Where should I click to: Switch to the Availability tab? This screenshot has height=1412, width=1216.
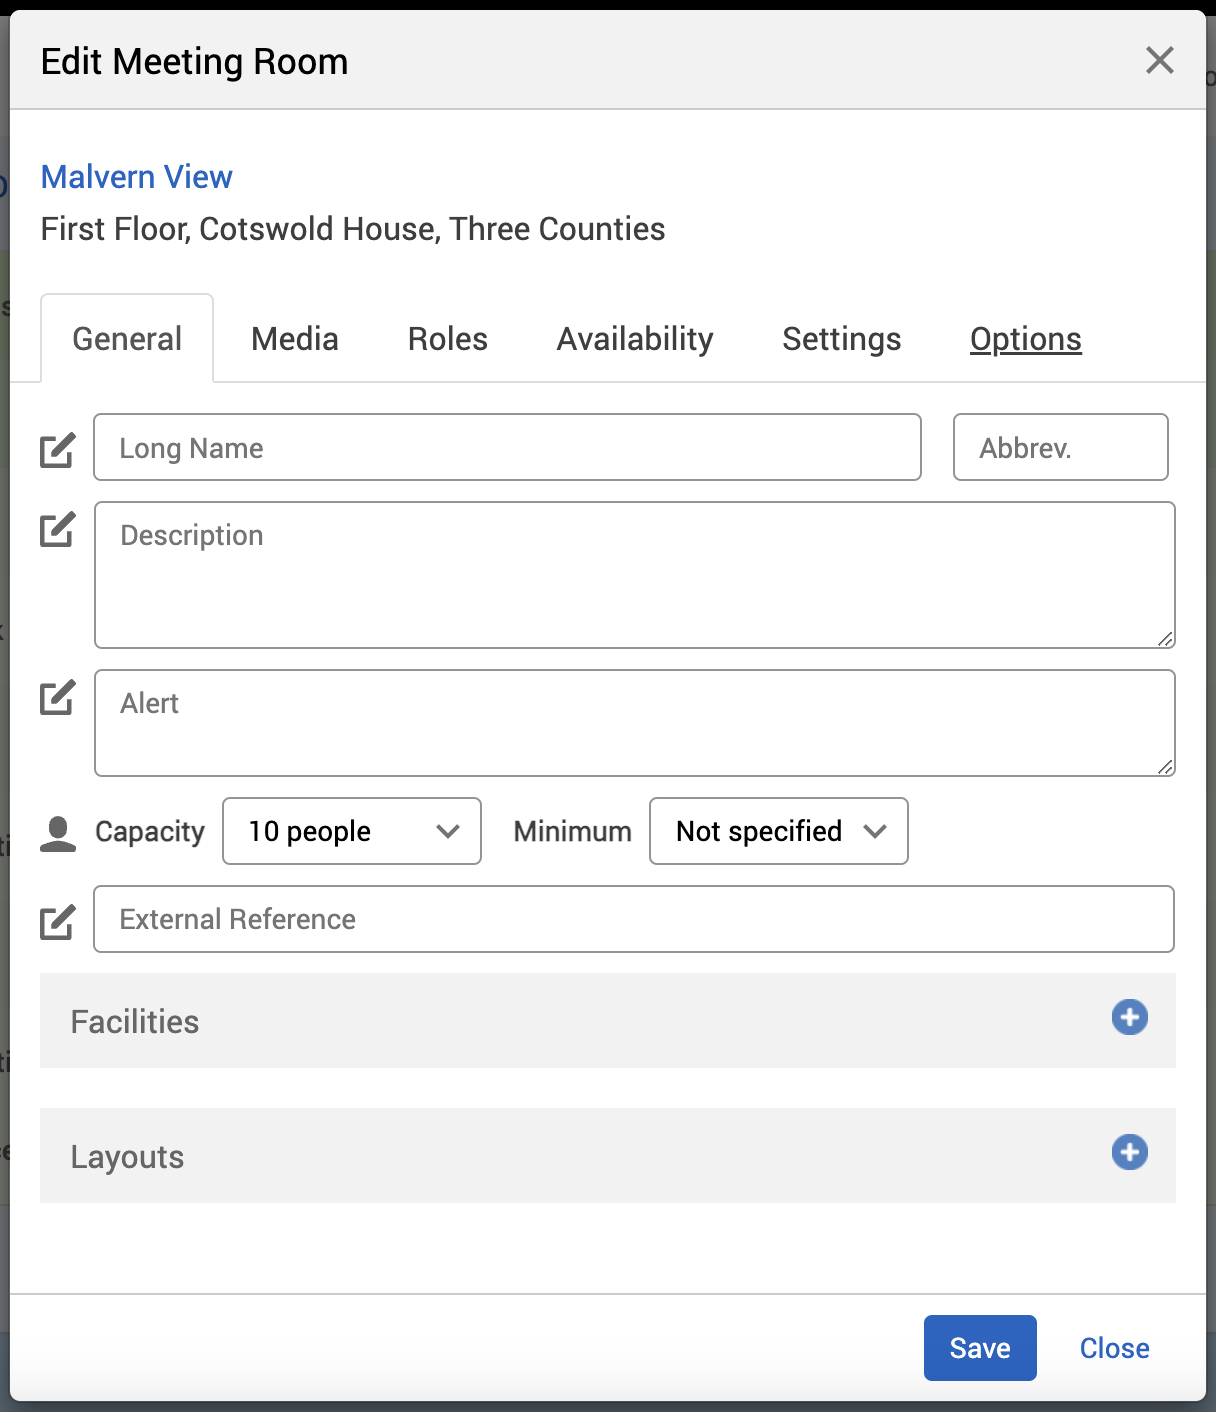(635, 339)
